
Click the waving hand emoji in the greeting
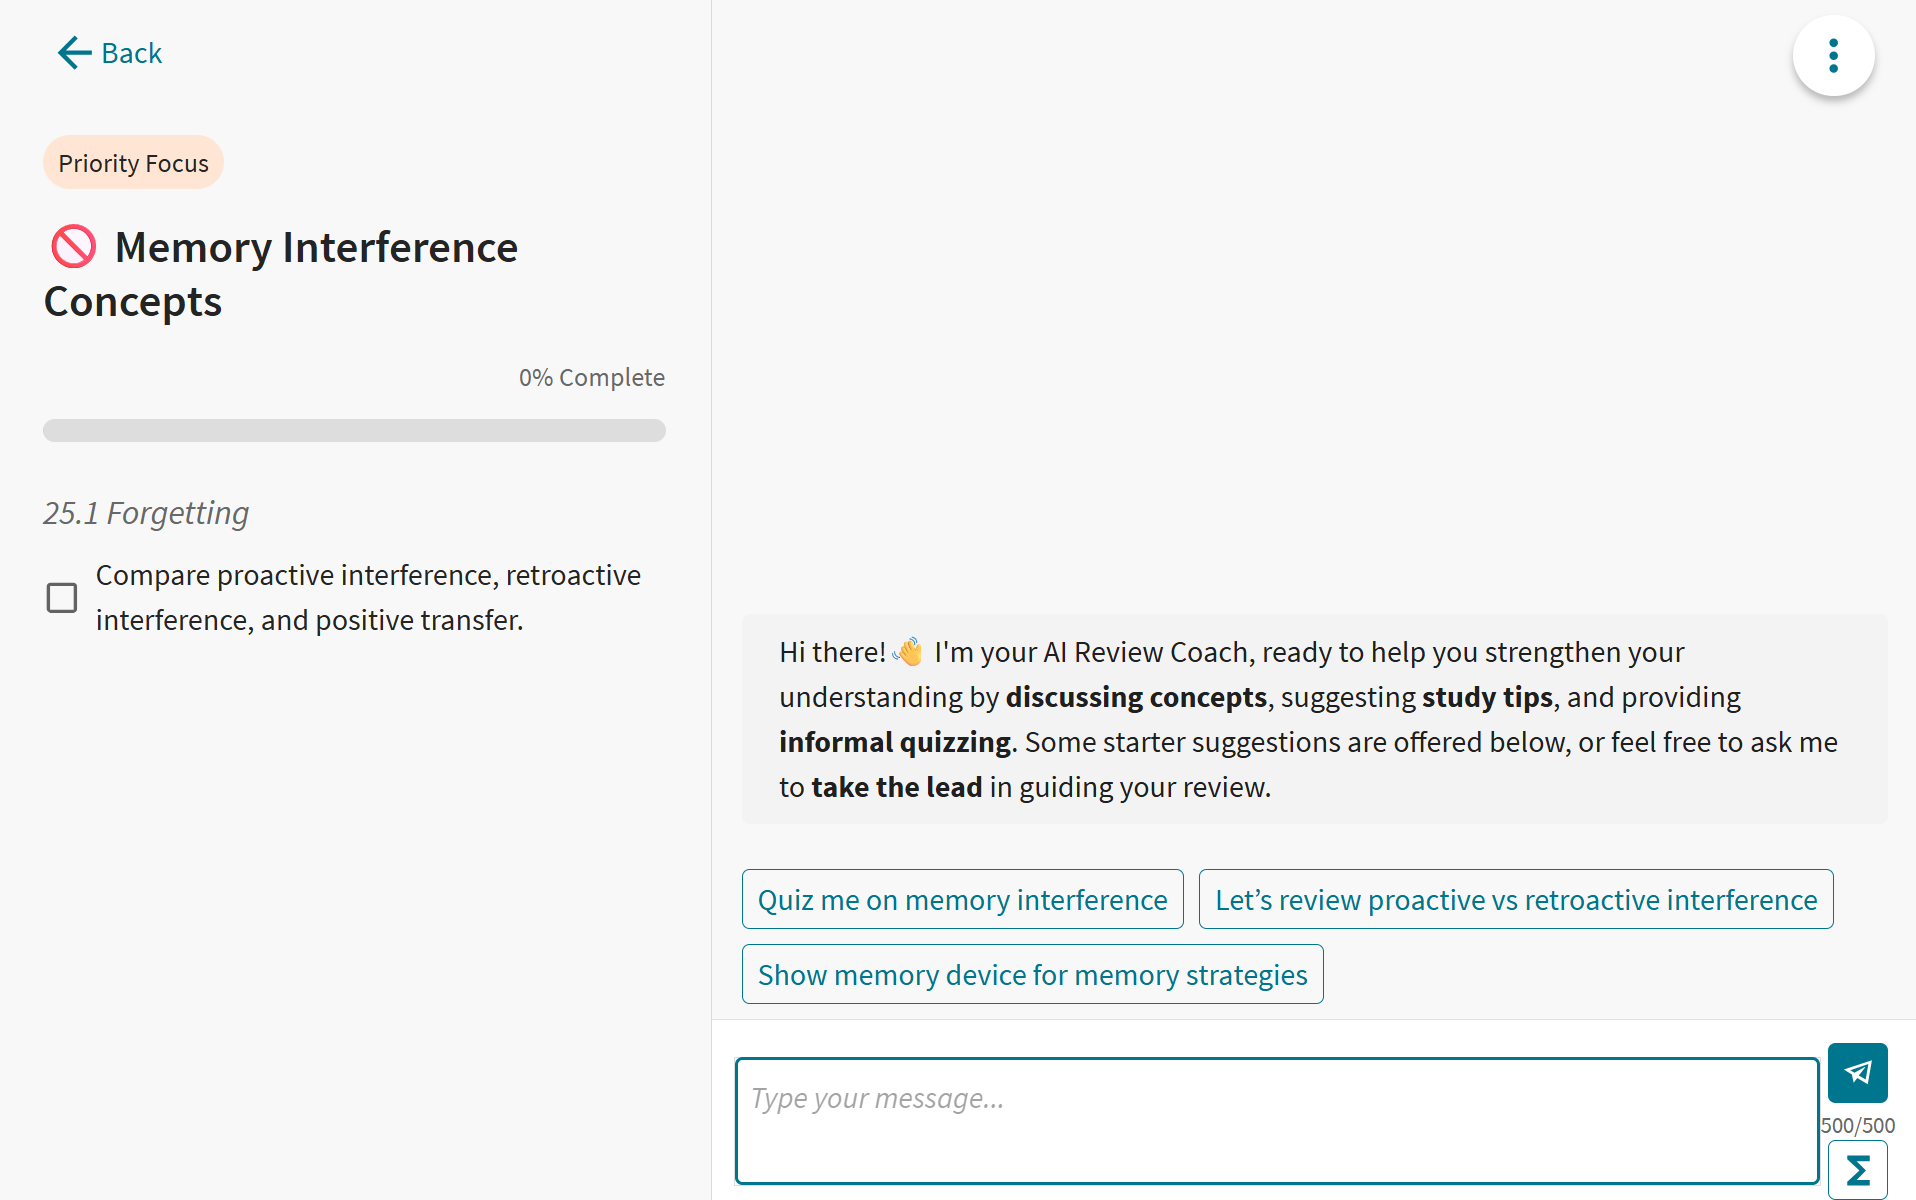908,651
